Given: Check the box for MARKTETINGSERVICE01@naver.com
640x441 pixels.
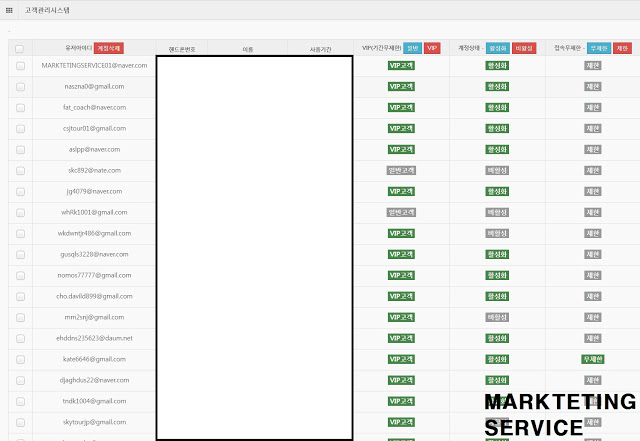Looking at the screenshot, I should click(20, 65).
